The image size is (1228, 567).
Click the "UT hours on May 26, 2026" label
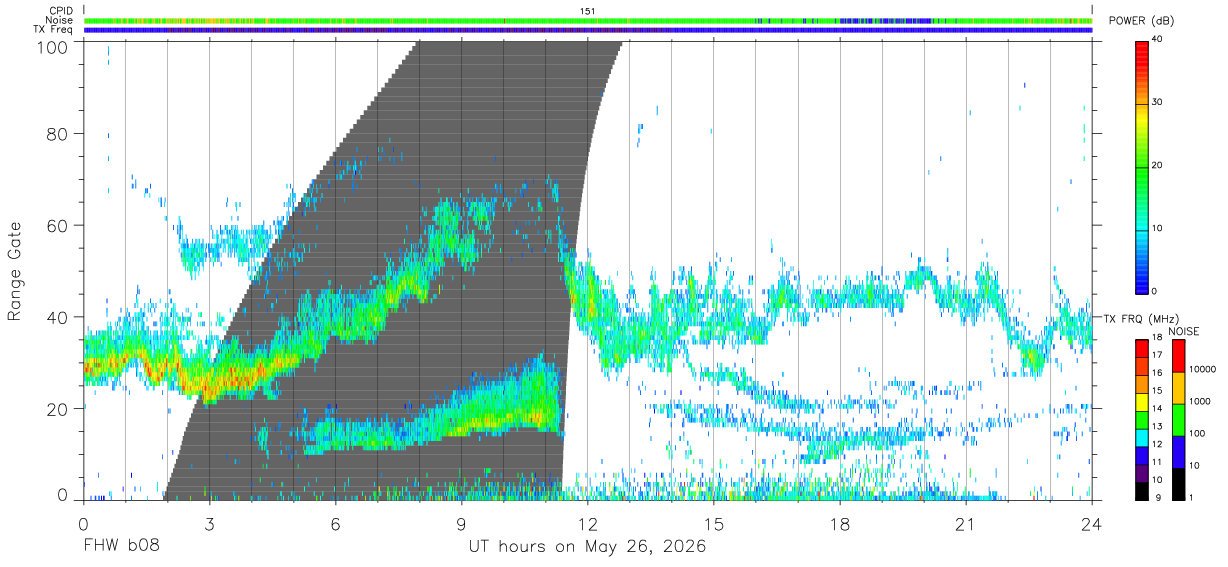pos(588,547)
